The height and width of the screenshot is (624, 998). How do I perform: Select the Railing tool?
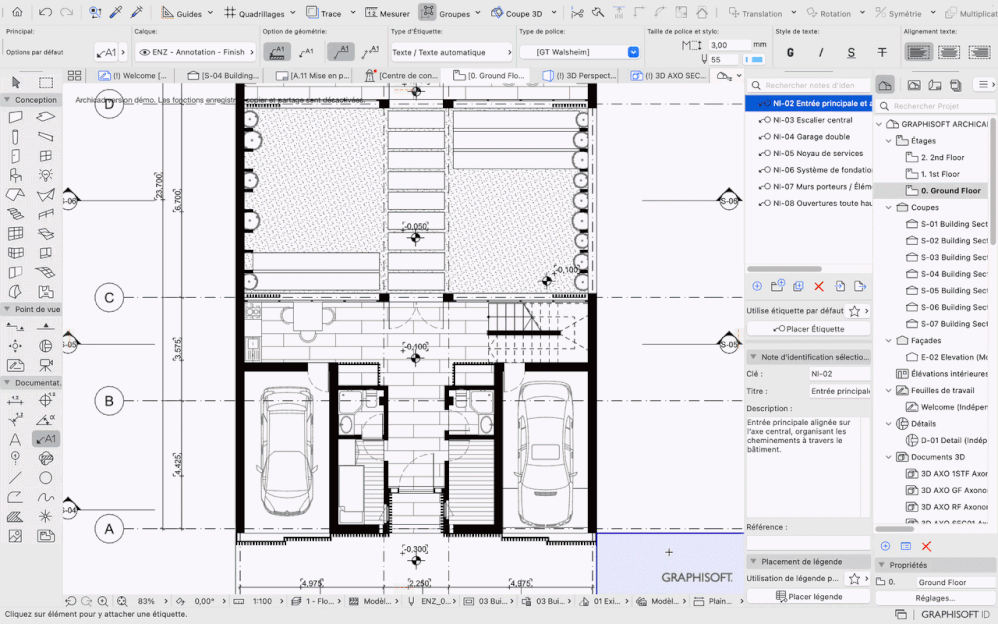45,214
